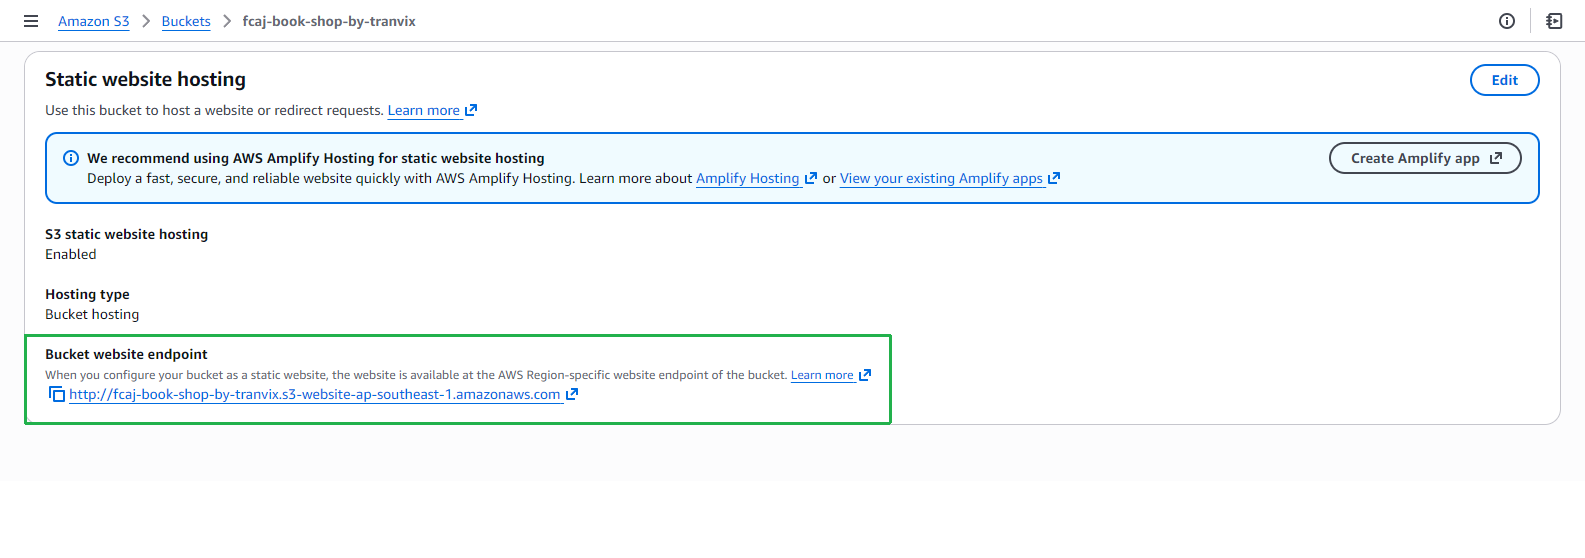
Task: Select the fcaj-book-shop-by-tranvix breadcrumb text
Action: [x=329, y=21]
